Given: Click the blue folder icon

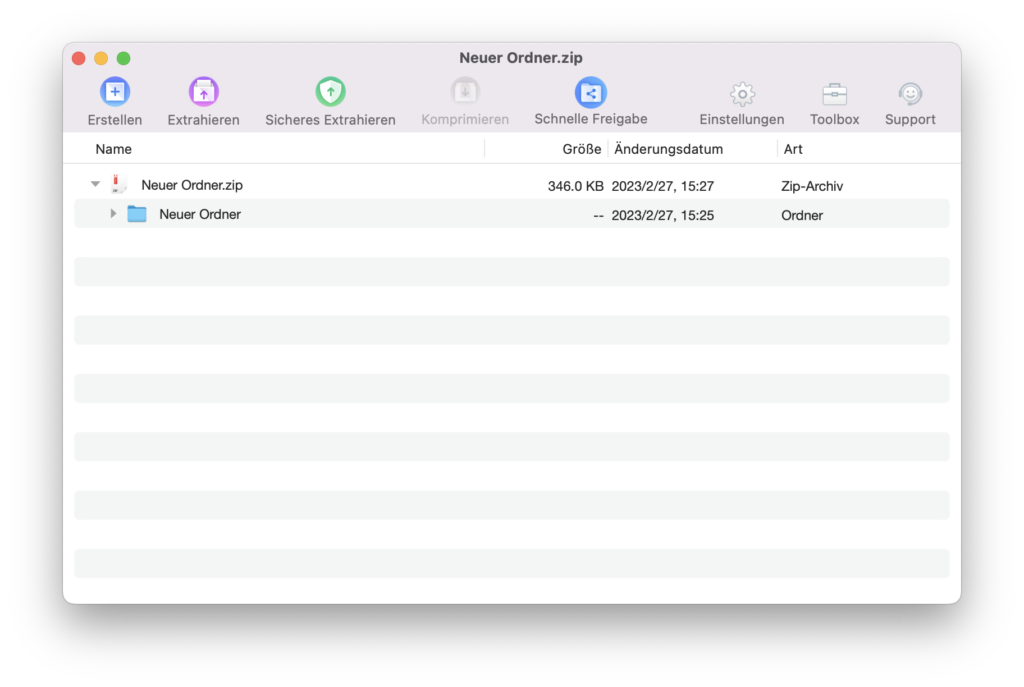Looking at the screenshot, I should click(x=137, y=214).
